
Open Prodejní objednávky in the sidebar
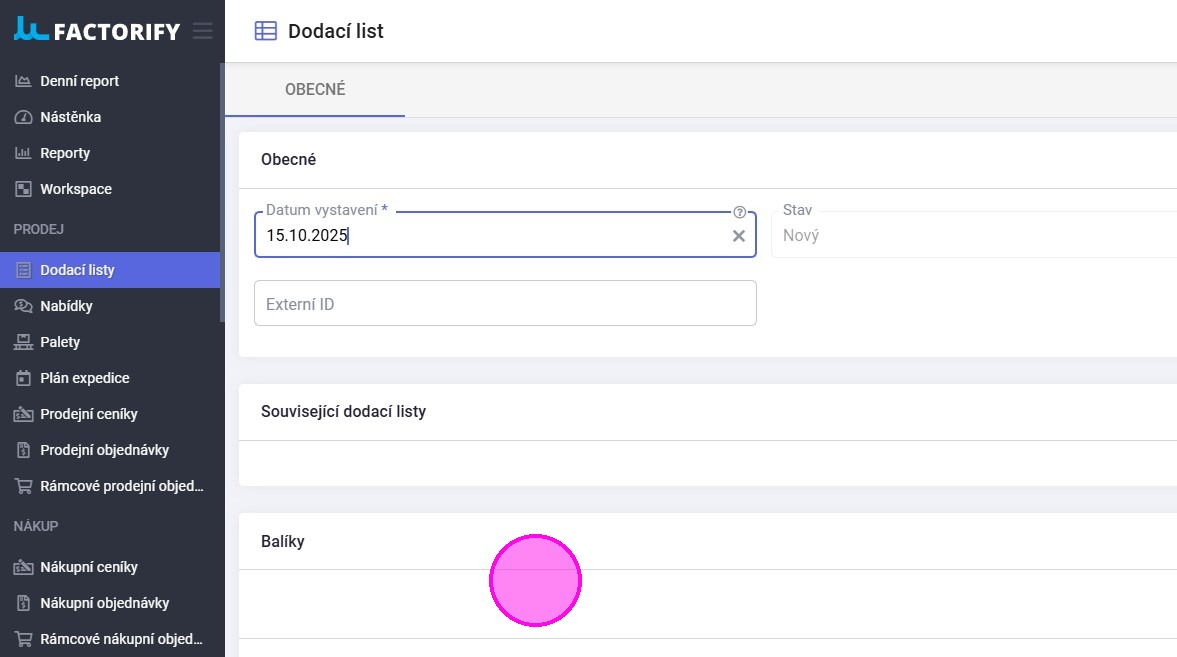point(104,450)
